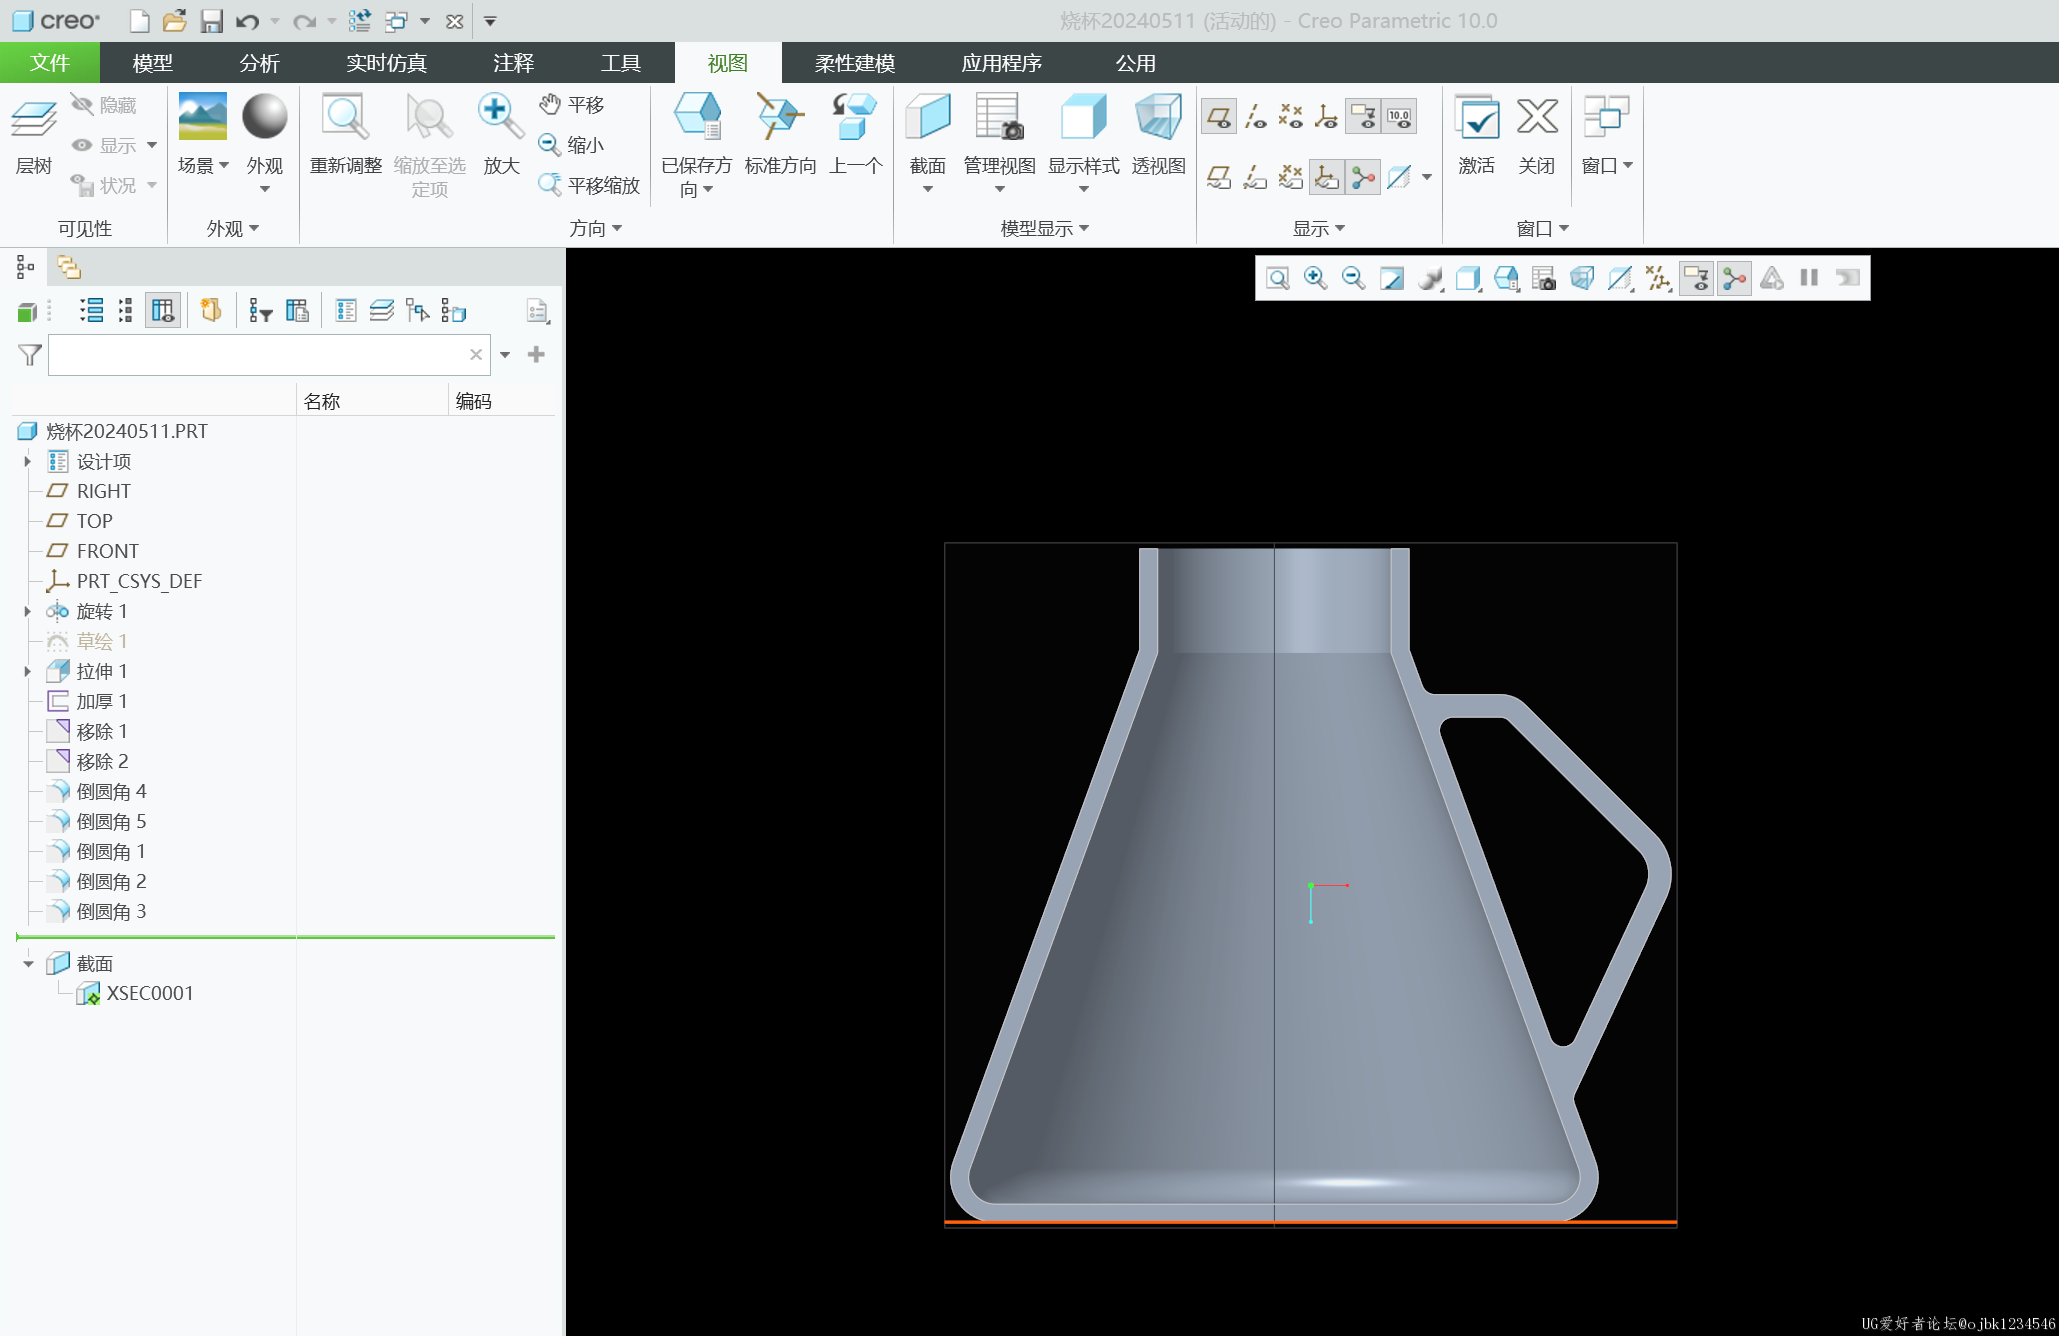Viewport: 2059px width, 1336px height.
Task: Open 已保存方向 saved orientations dropdown
Action: (707, 189)
